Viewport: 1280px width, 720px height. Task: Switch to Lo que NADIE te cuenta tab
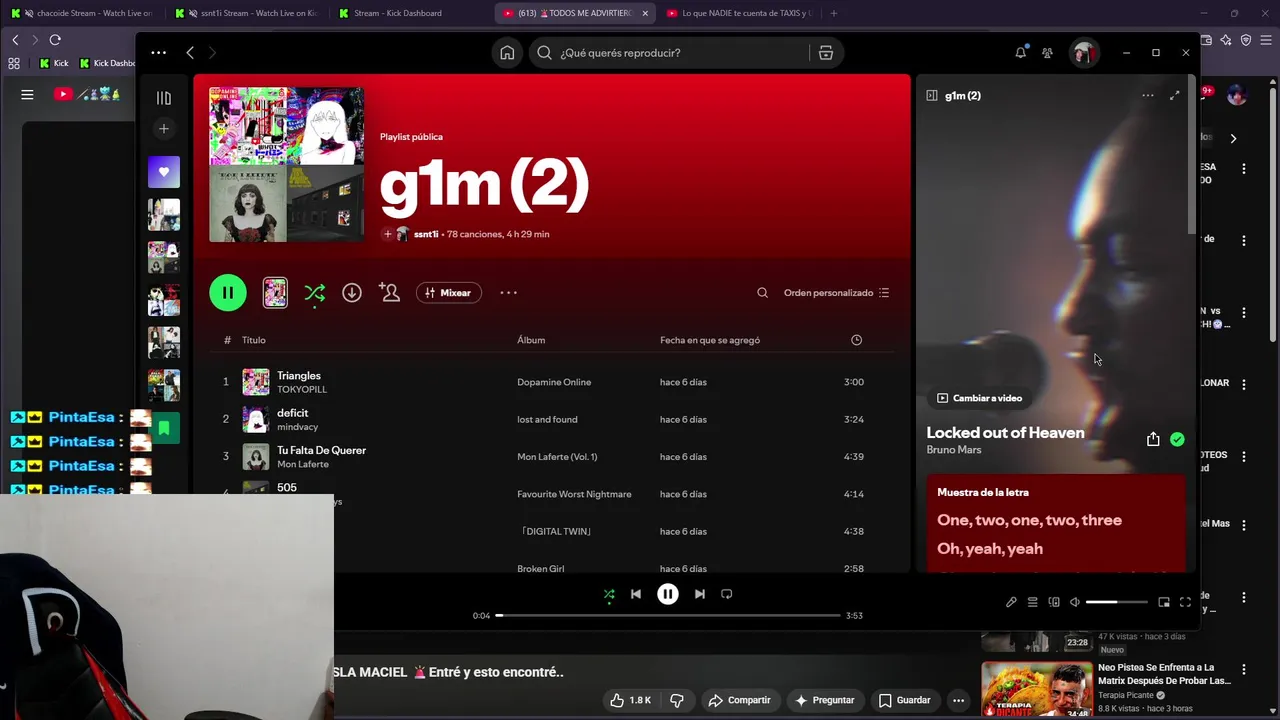coord(738,13)
